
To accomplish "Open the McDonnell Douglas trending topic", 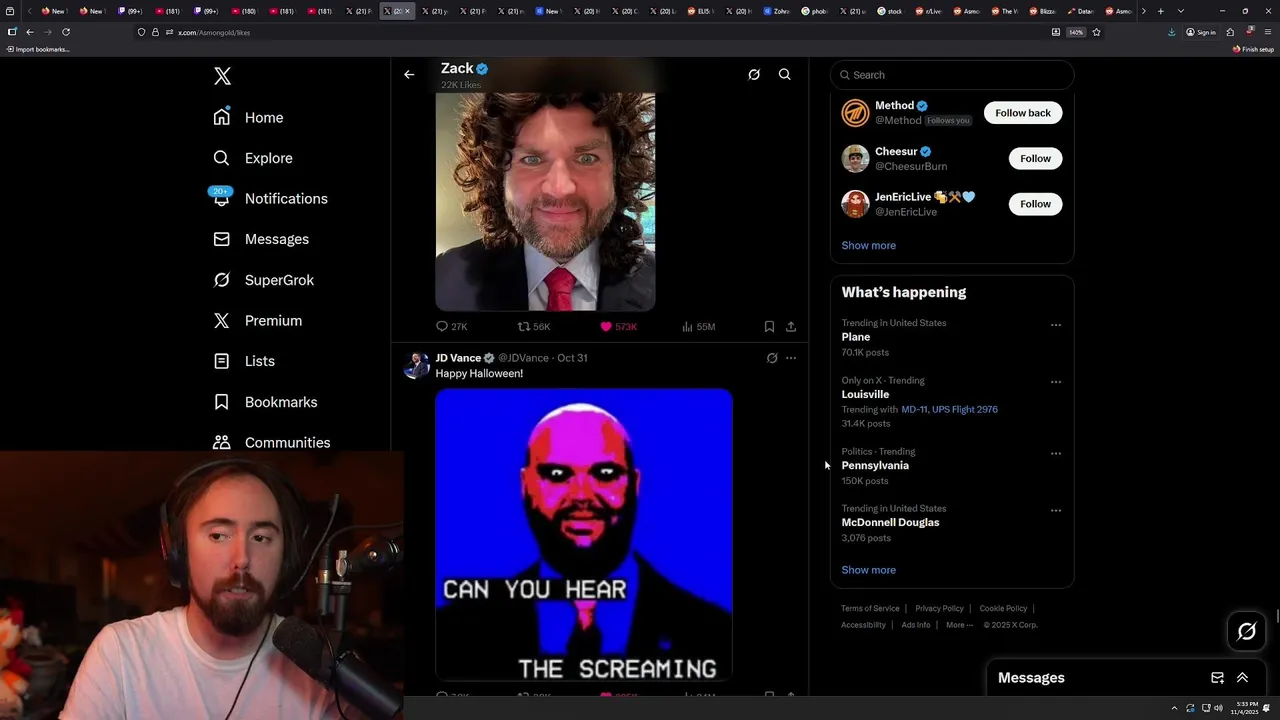I will tap(890, 522).
